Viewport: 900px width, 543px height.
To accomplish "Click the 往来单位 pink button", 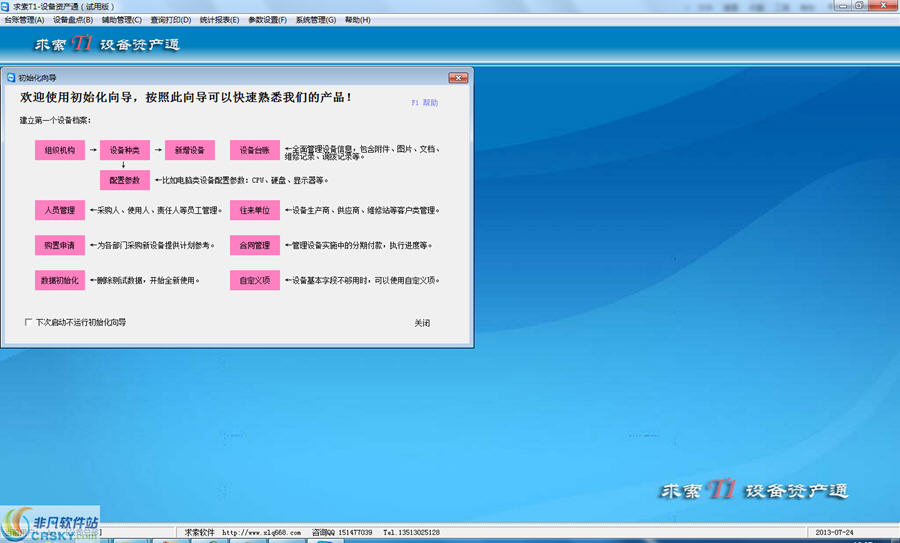I will [x=255, y=210].
